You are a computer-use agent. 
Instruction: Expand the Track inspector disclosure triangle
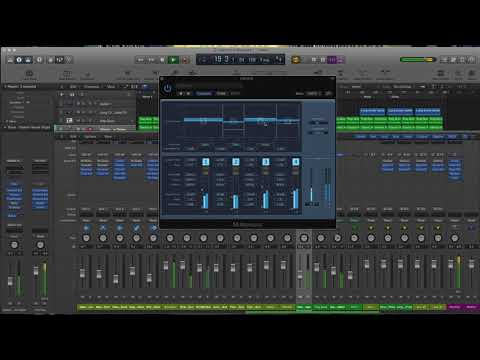(x=5, y=127)
